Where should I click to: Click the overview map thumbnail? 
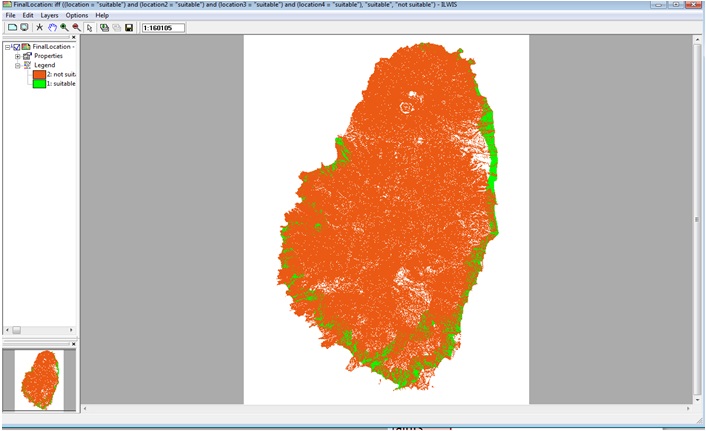[x=40, y=380]
